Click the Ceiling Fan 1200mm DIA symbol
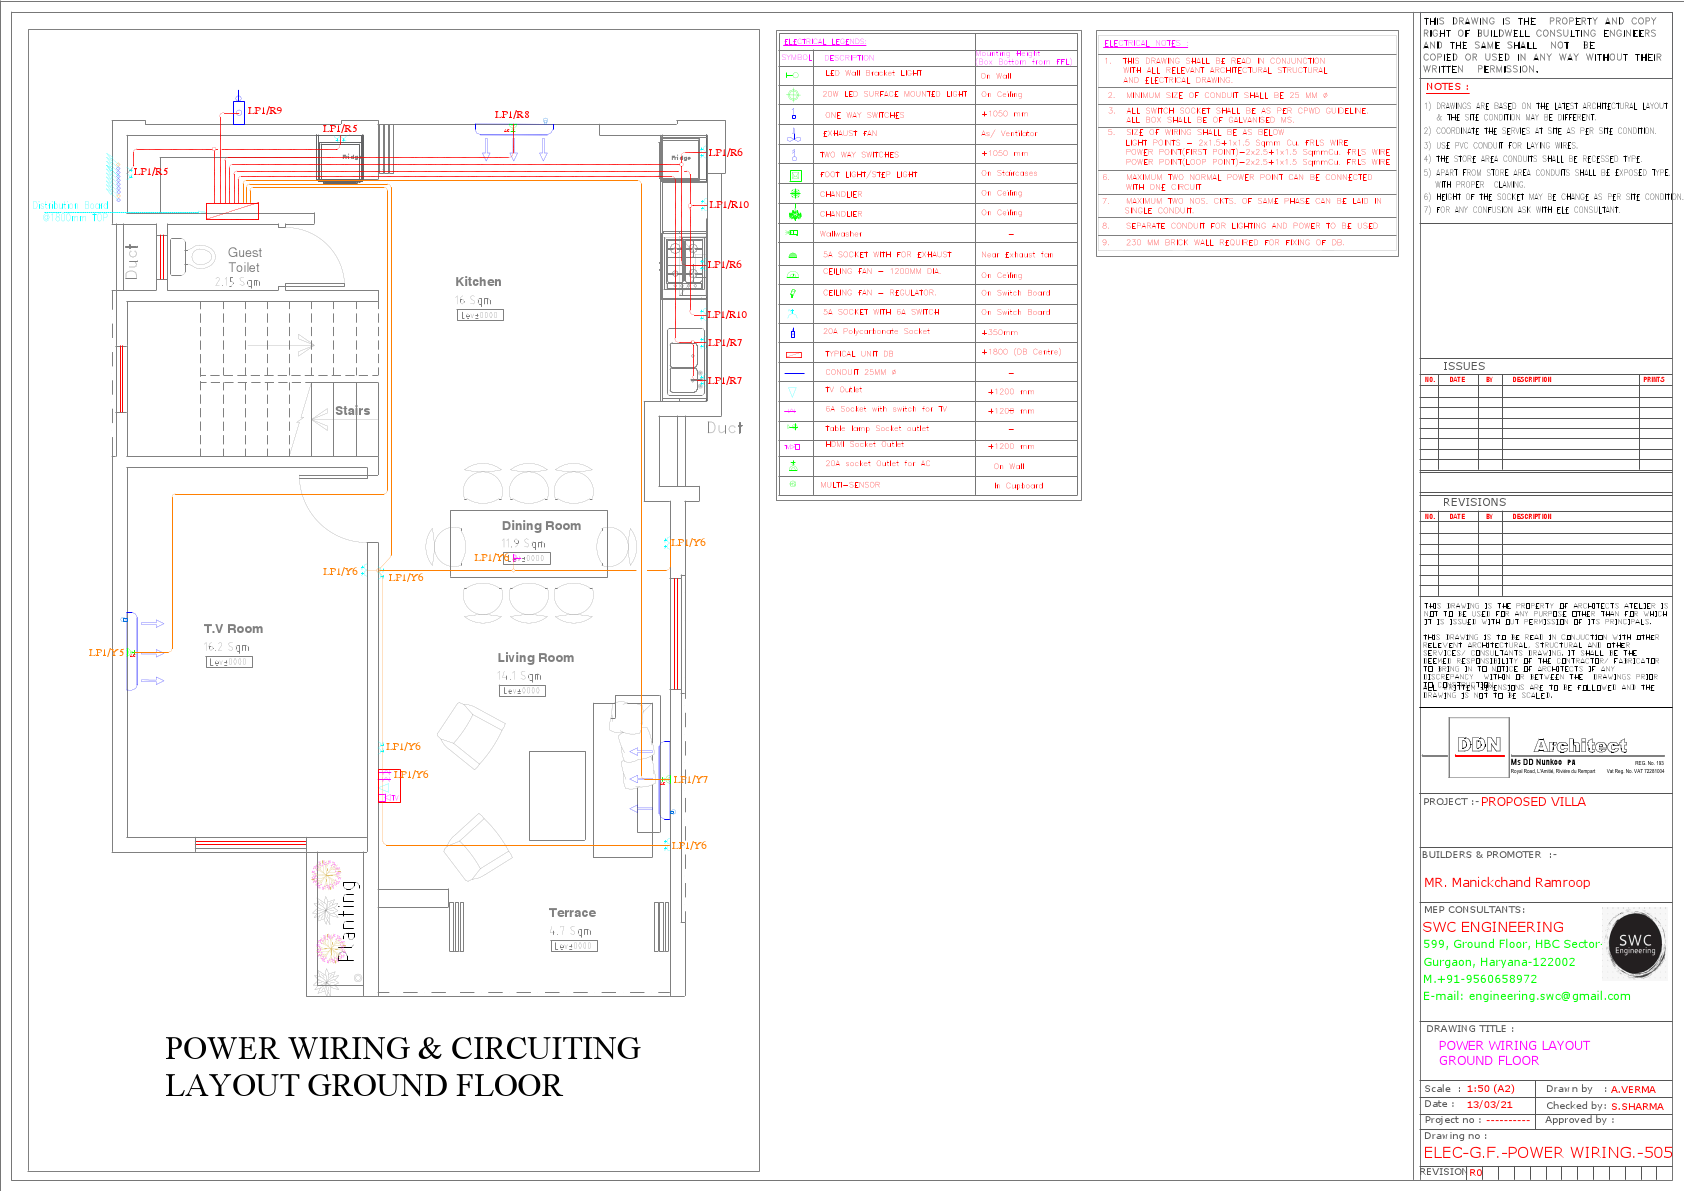1684x1191 pixels. tap(793, 273)
